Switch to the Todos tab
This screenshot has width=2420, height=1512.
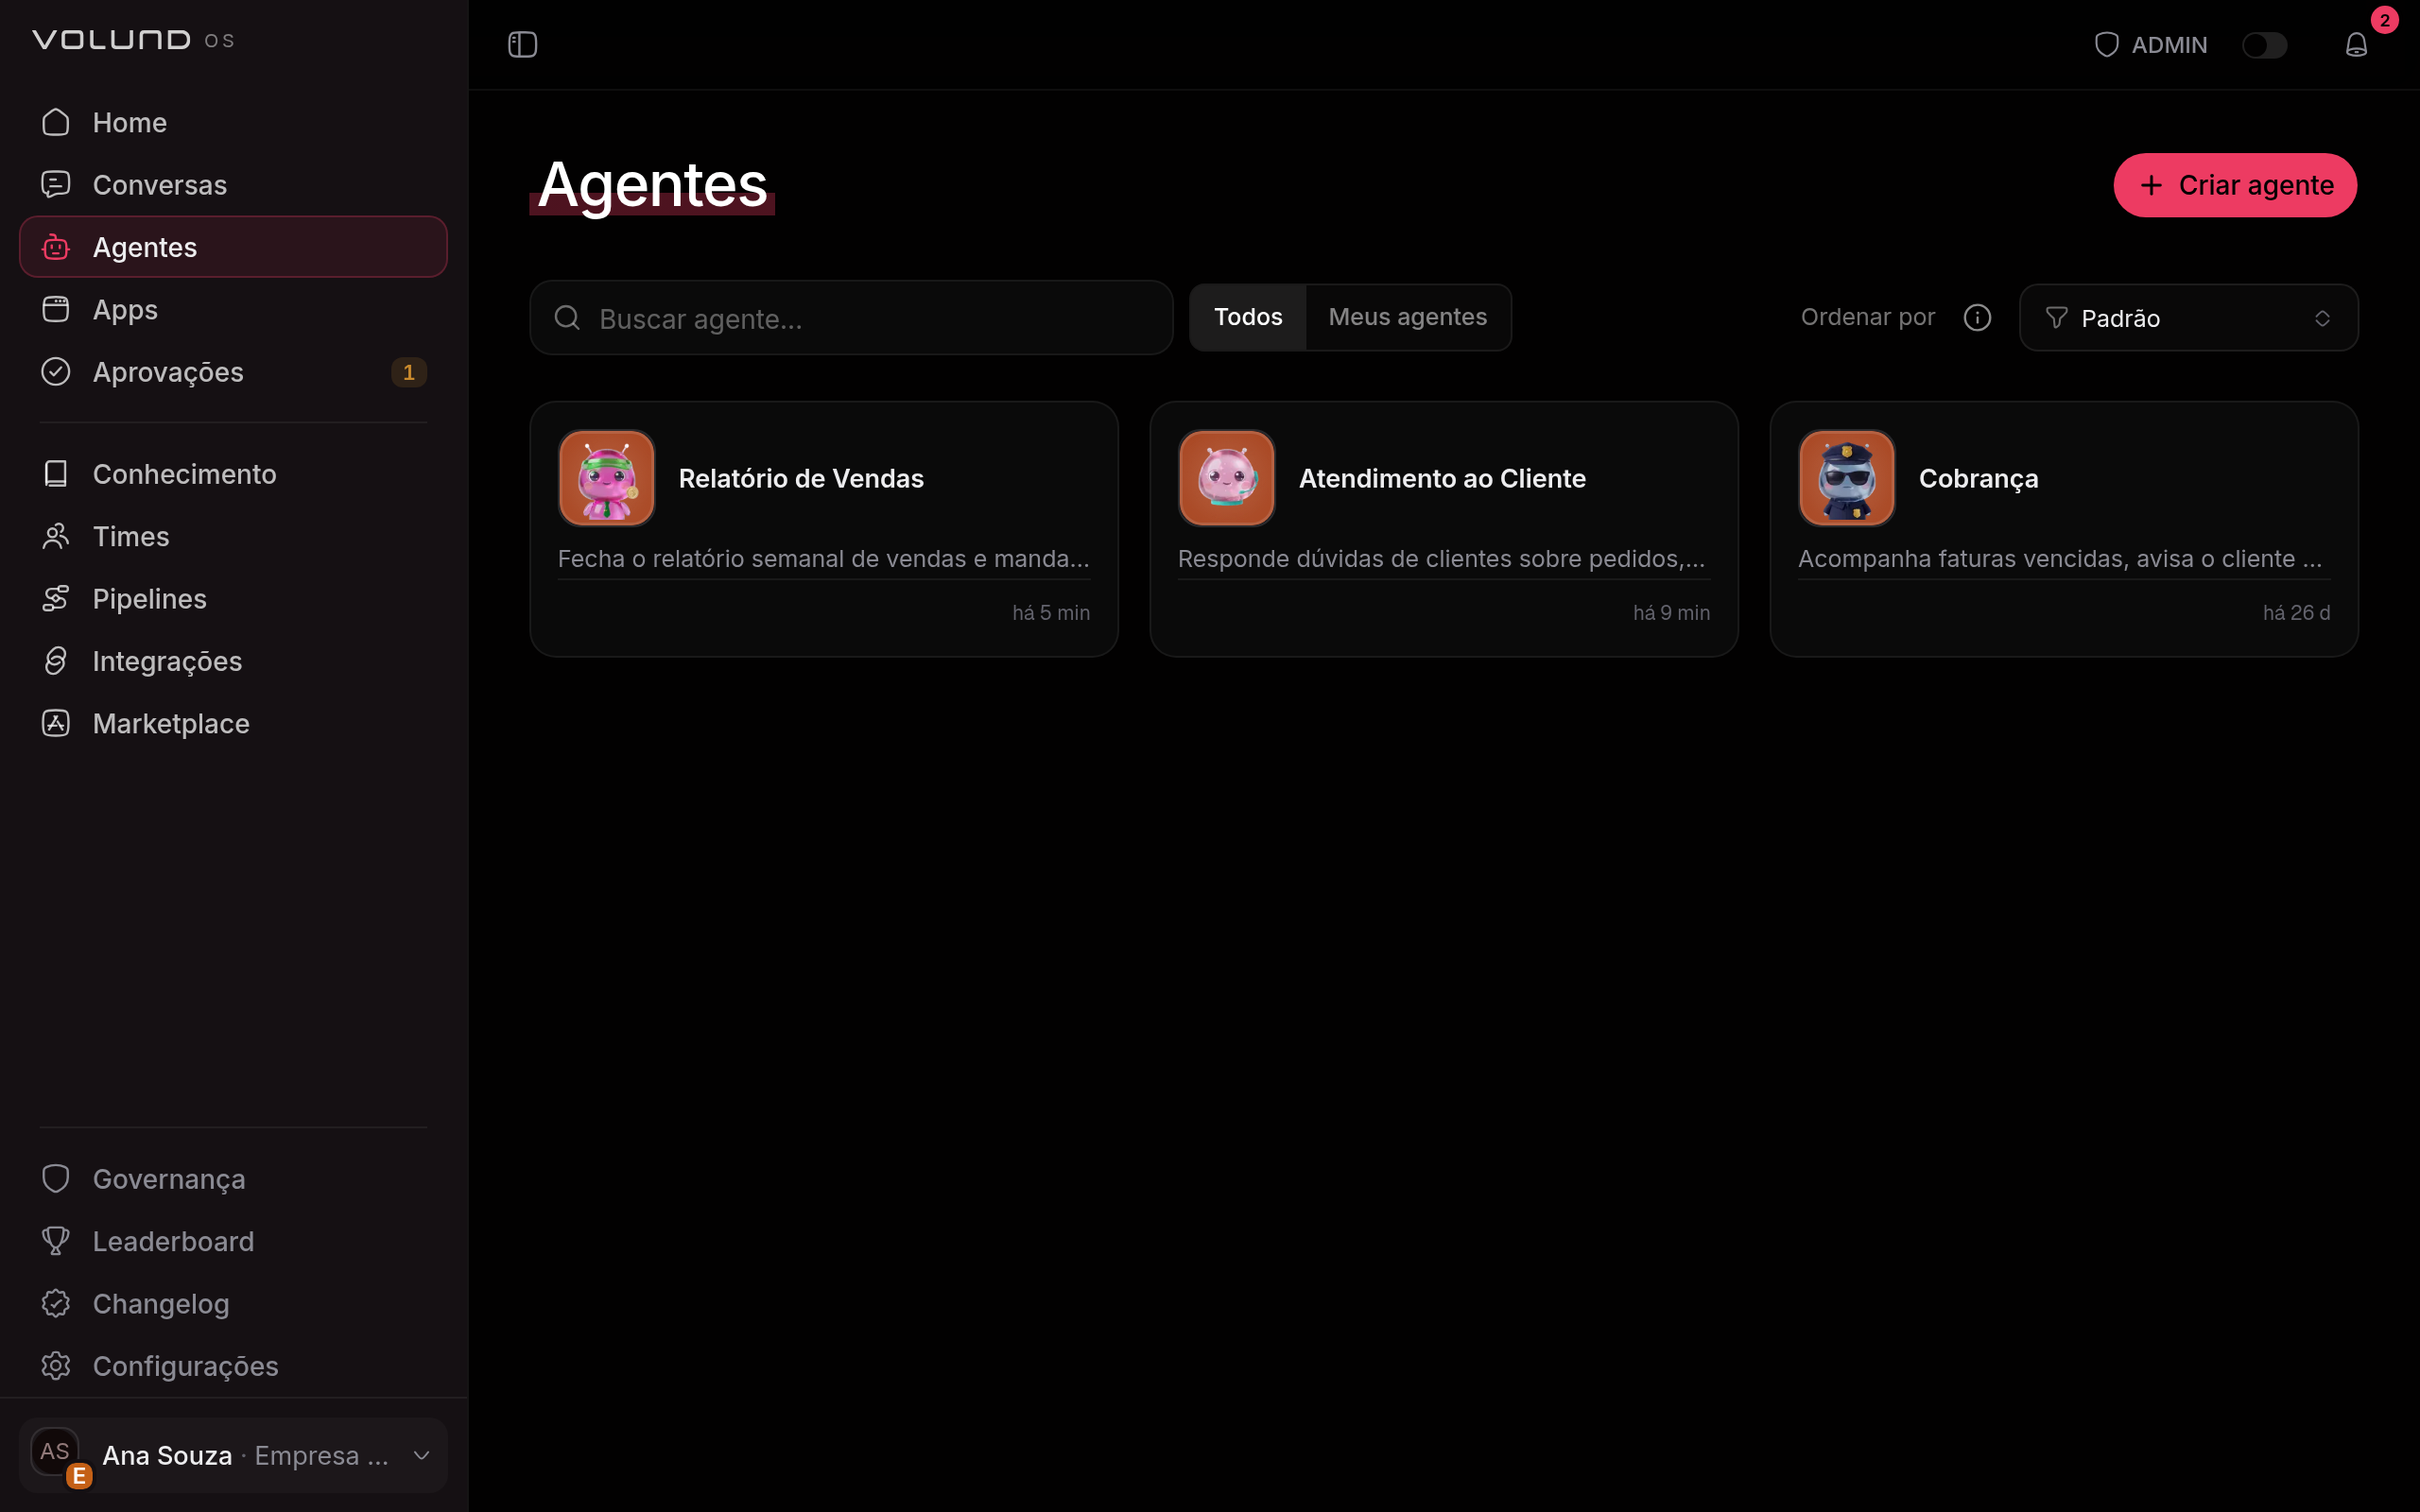coord(1248,317)
